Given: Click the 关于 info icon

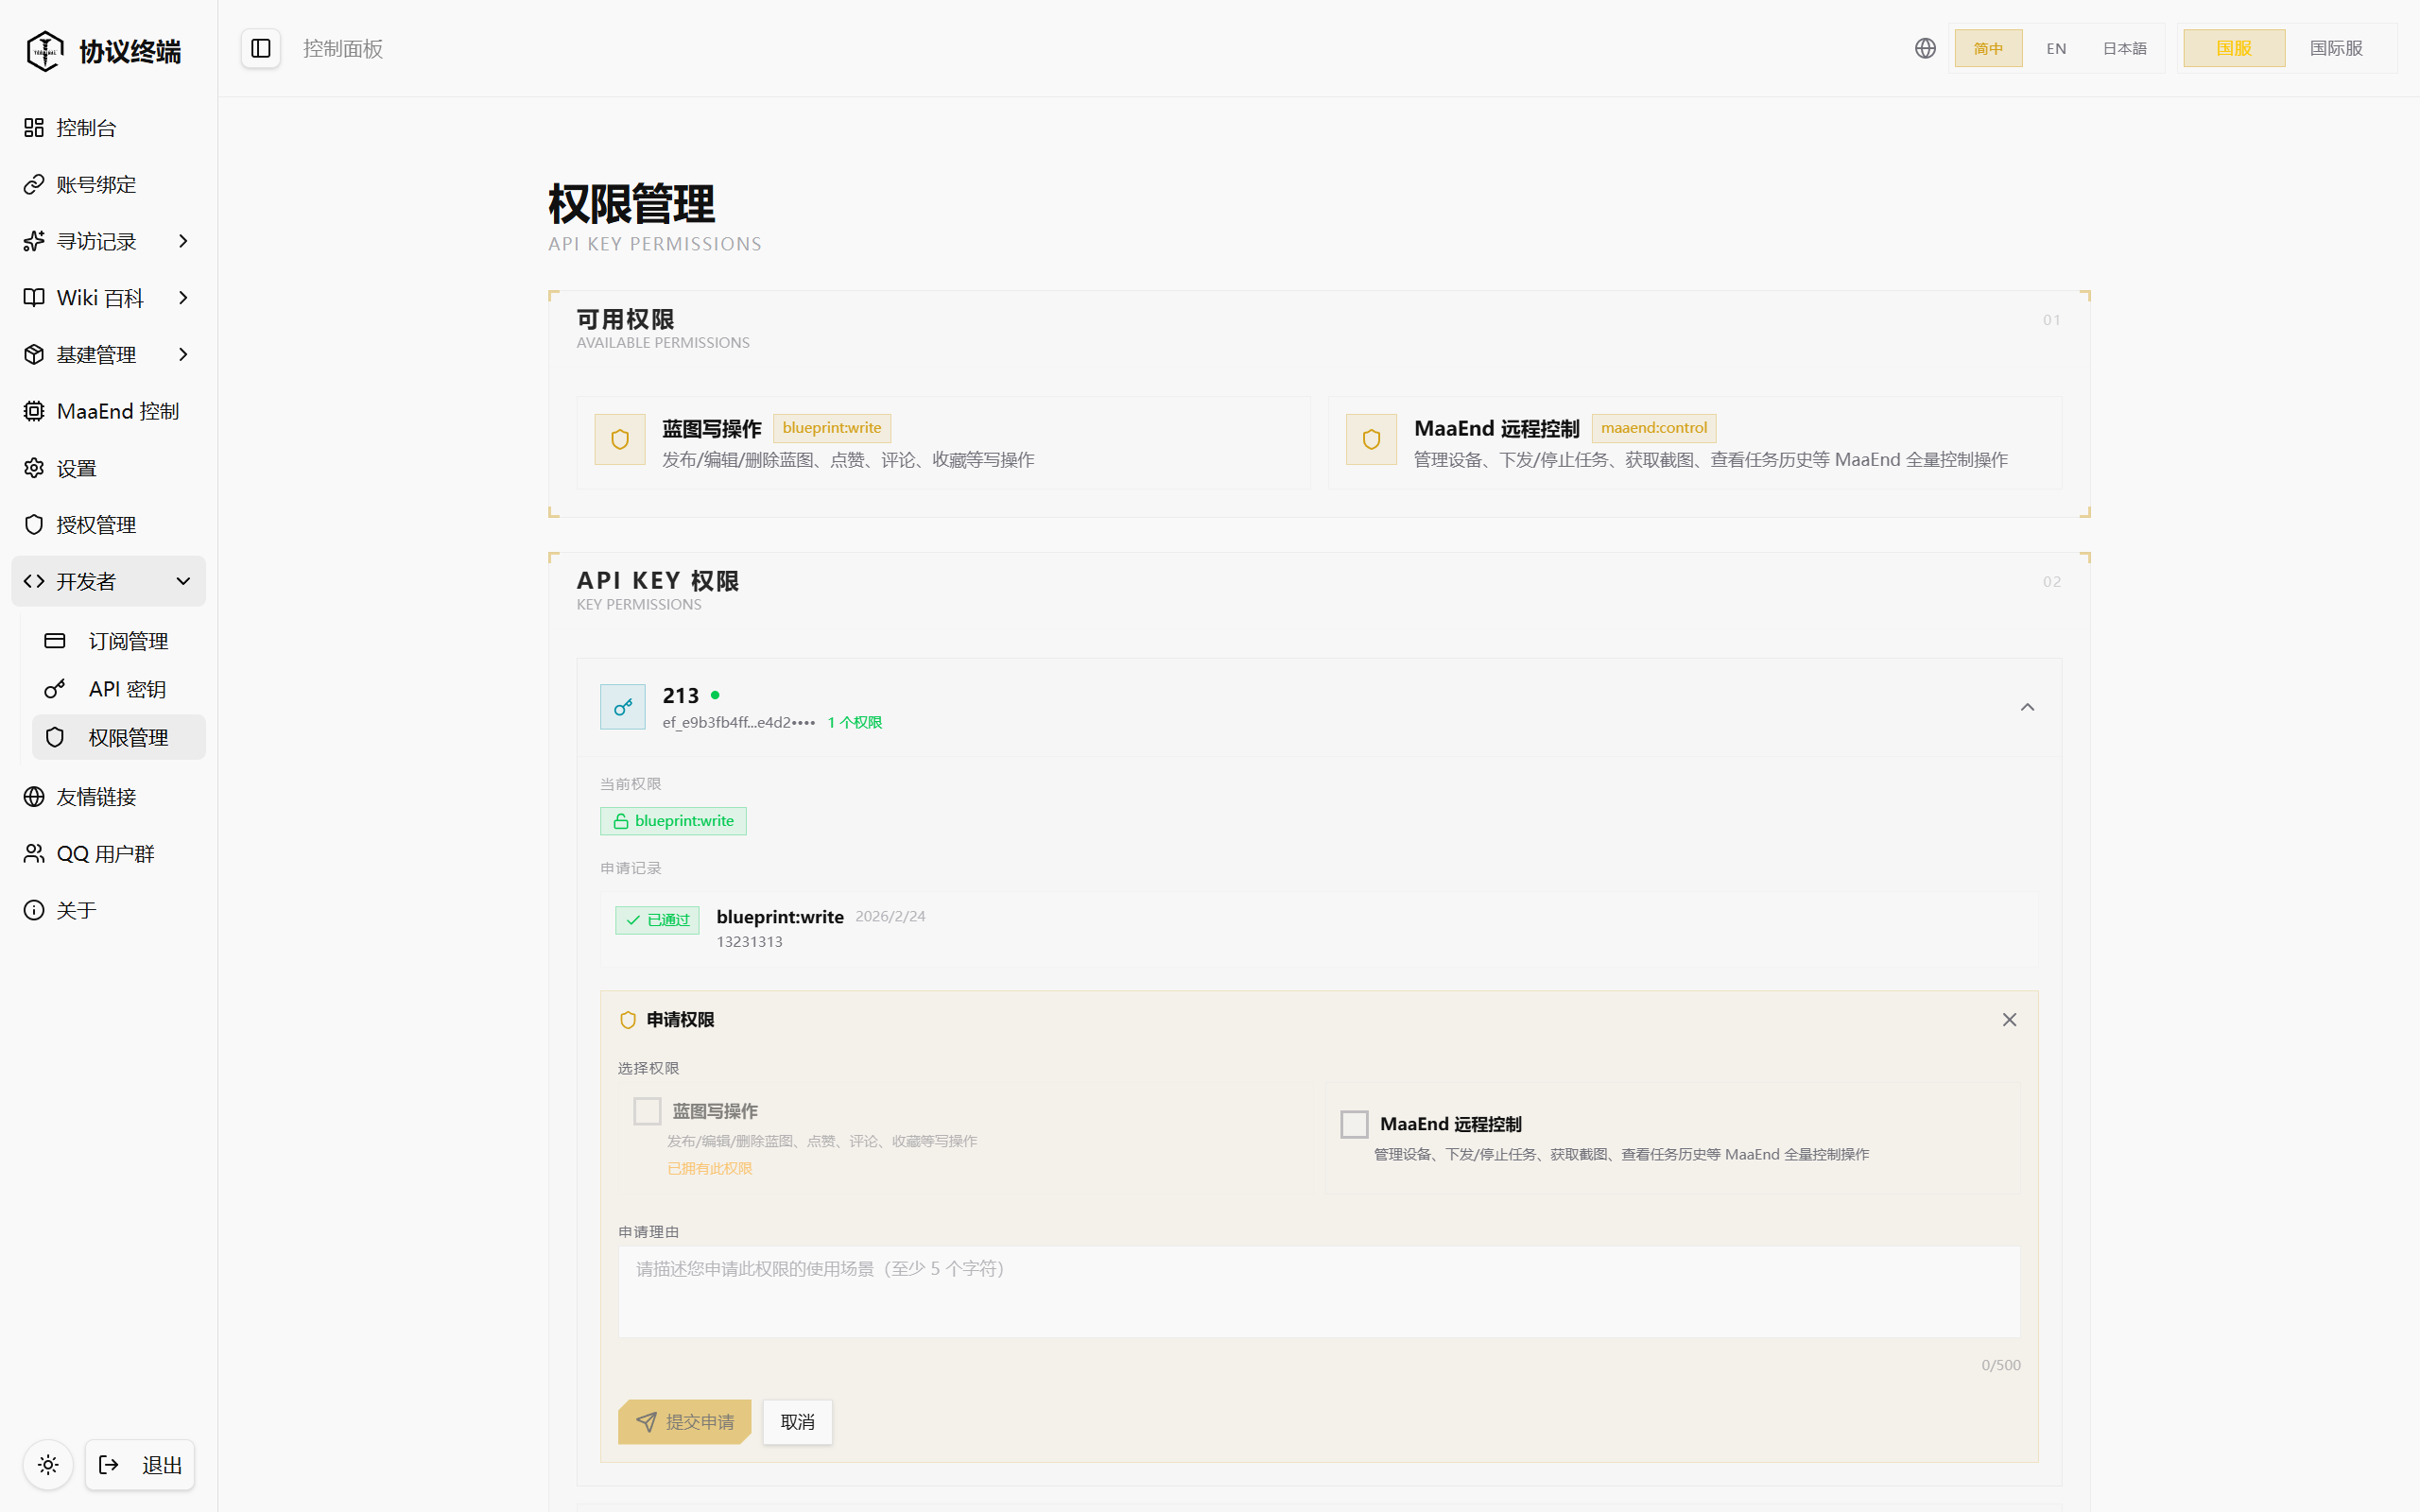Looking at the screenshot, I should pos(34,910).
